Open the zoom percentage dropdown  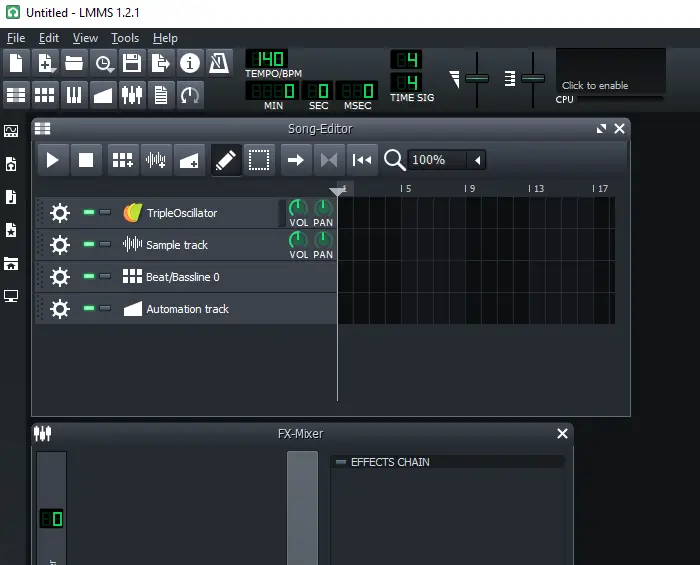point(478,160)
